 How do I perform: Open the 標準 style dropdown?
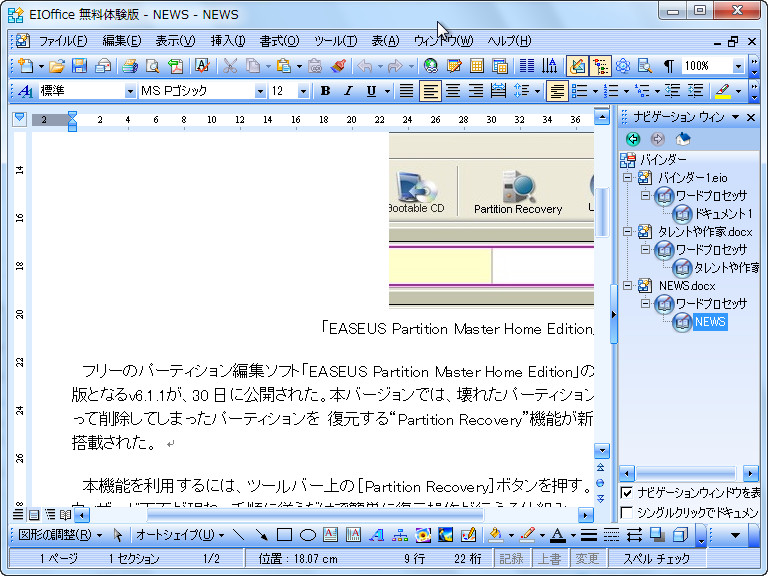pos(130,91)
